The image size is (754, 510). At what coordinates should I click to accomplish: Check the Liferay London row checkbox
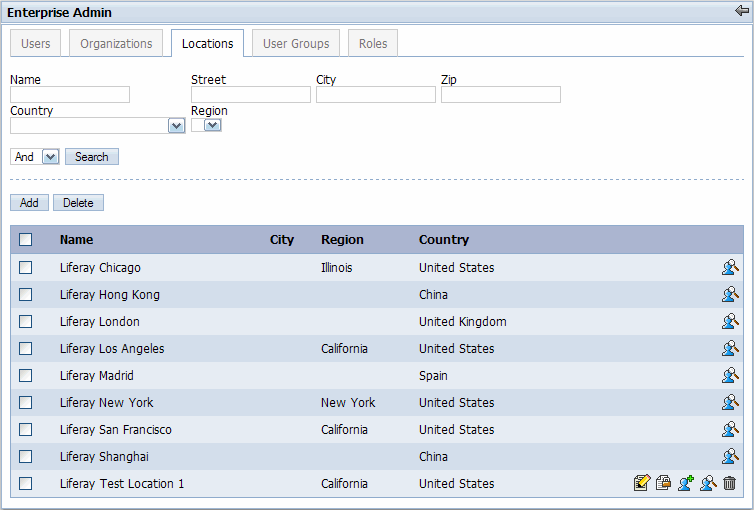(25, 321)
